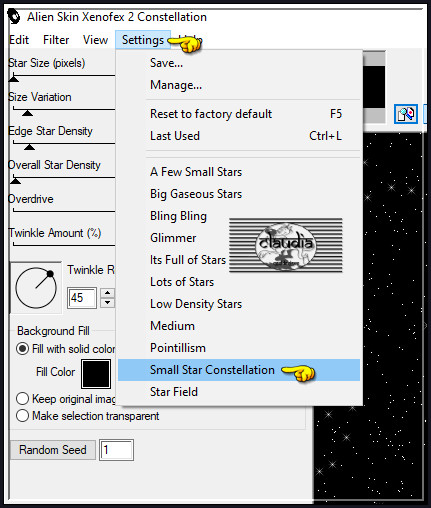The width and height of the screenshot is (431, 508).
Task: Apply Glimmer preset
Action: (x=239, y=238)
